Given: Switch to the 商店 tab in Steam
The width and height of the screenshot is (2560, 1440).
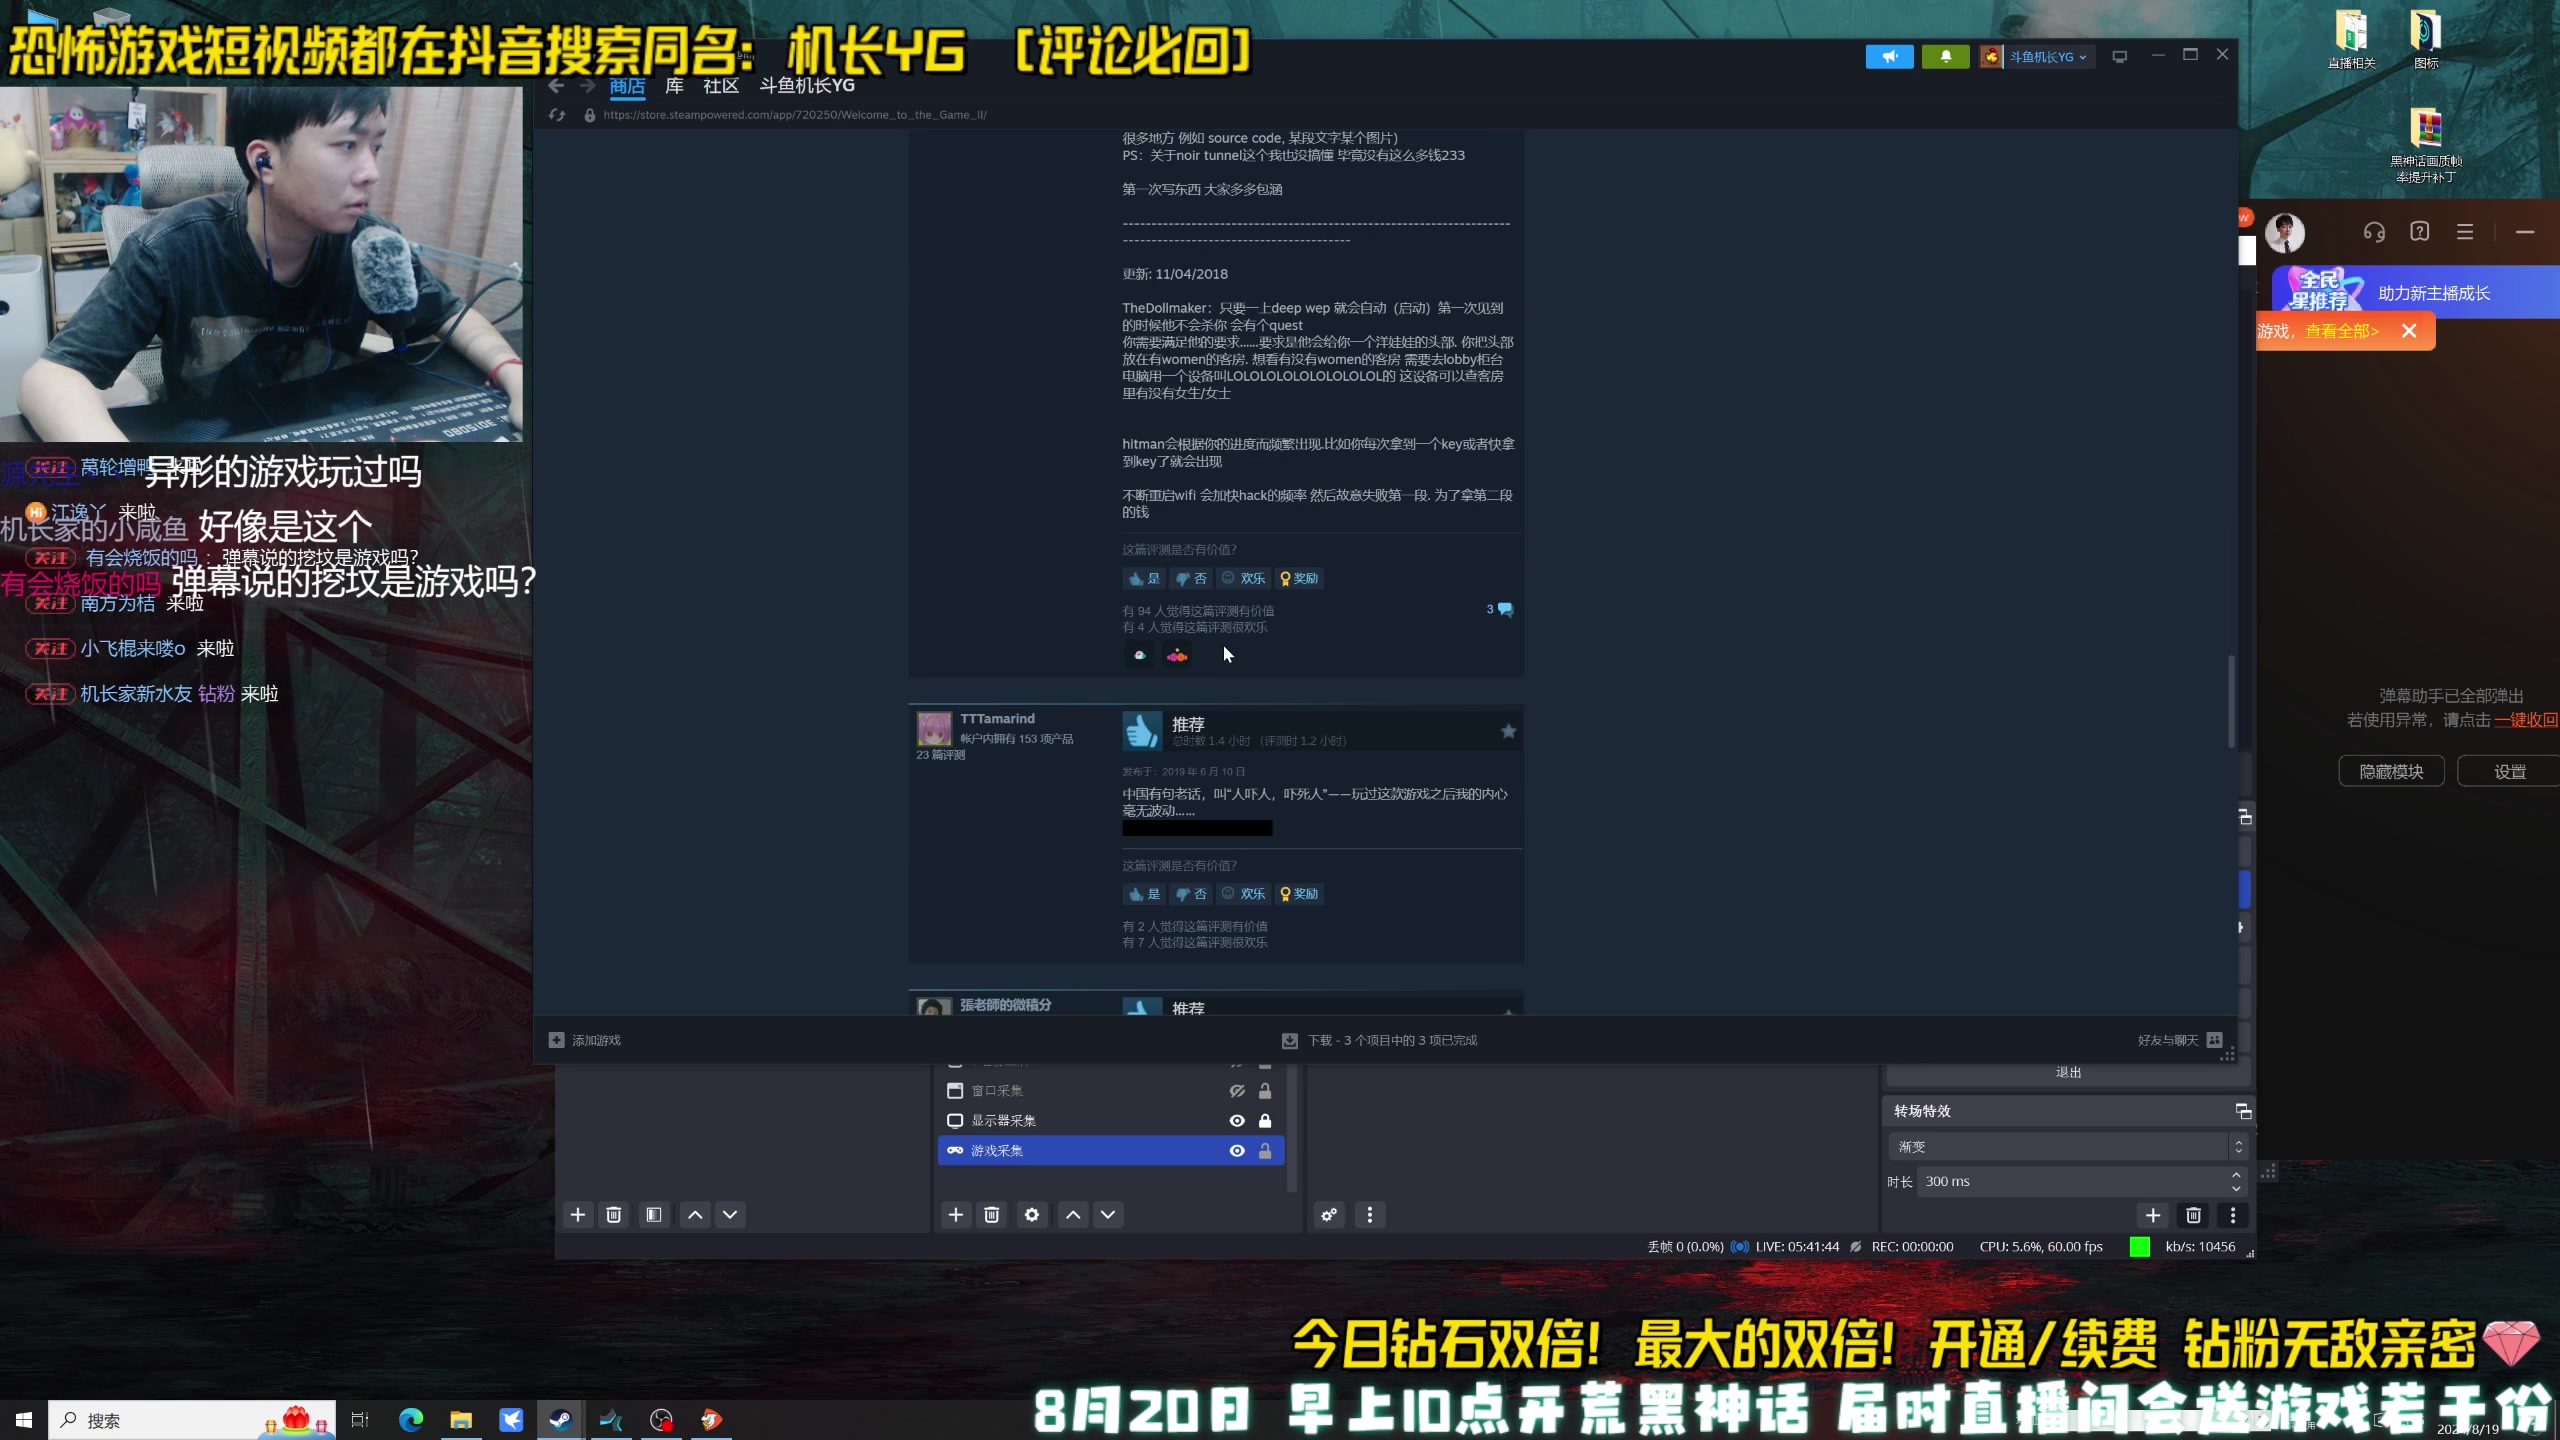Looking at the screenshot, I should 627,86.
